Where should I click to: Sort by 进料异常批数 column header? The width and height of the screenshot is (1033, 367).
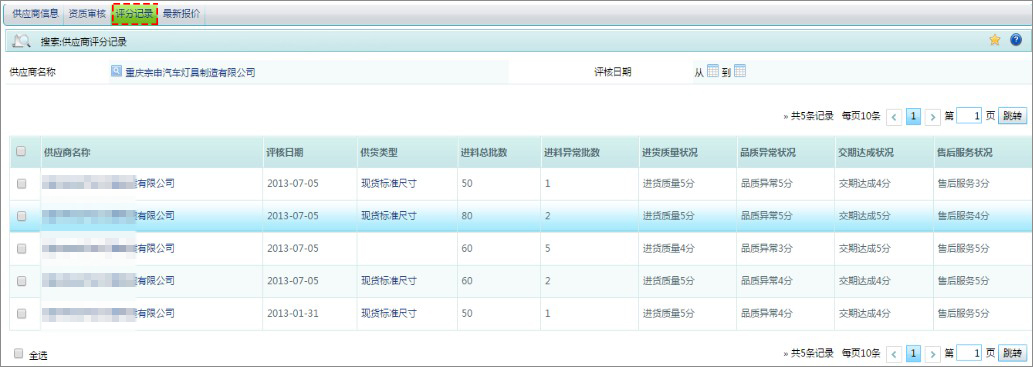point(572,152)
